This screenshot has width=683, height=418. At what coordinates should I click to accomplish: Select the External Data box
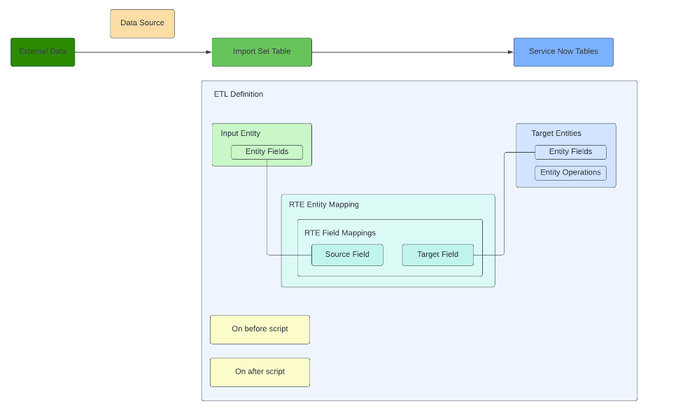click(x=43, y=52)
